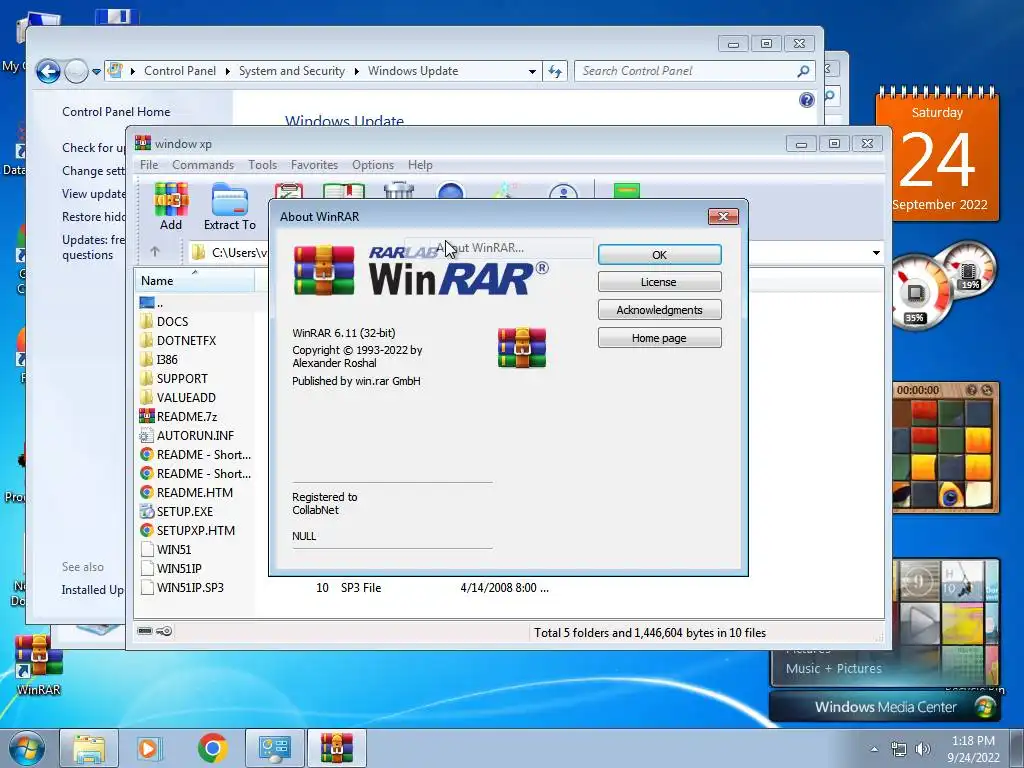The height and width of the screenshot is (768, 1024).
Task: Click the key icon in WinRAR status bar
Action: point(164,631)
